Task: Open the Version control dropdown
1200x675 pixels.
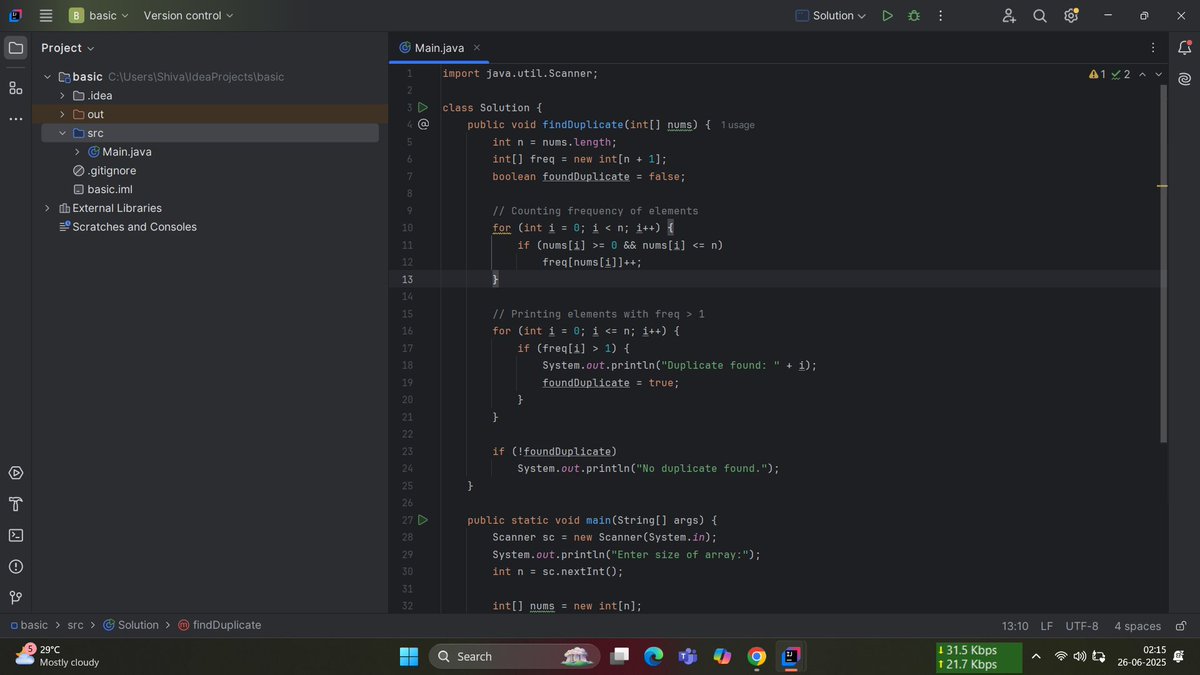Action: click(x=188, y=16)
